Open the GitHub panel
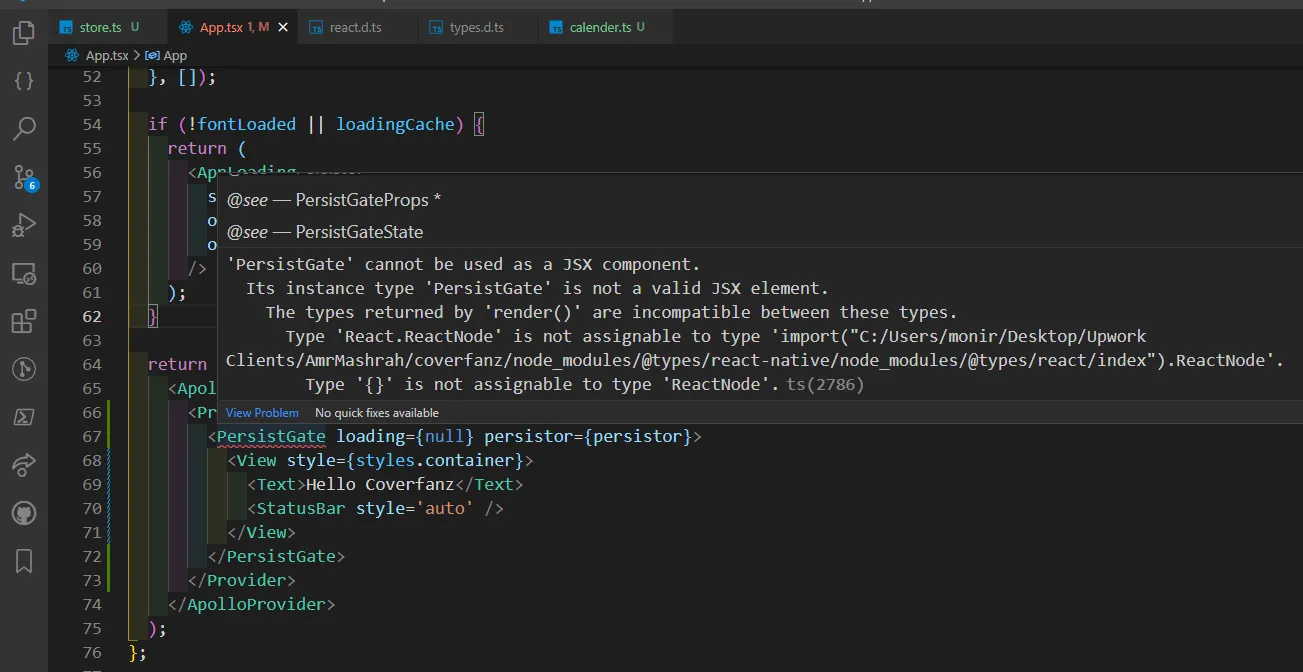Image resolution: width=1303 pixels, height=672 pixels. [24, 513]
